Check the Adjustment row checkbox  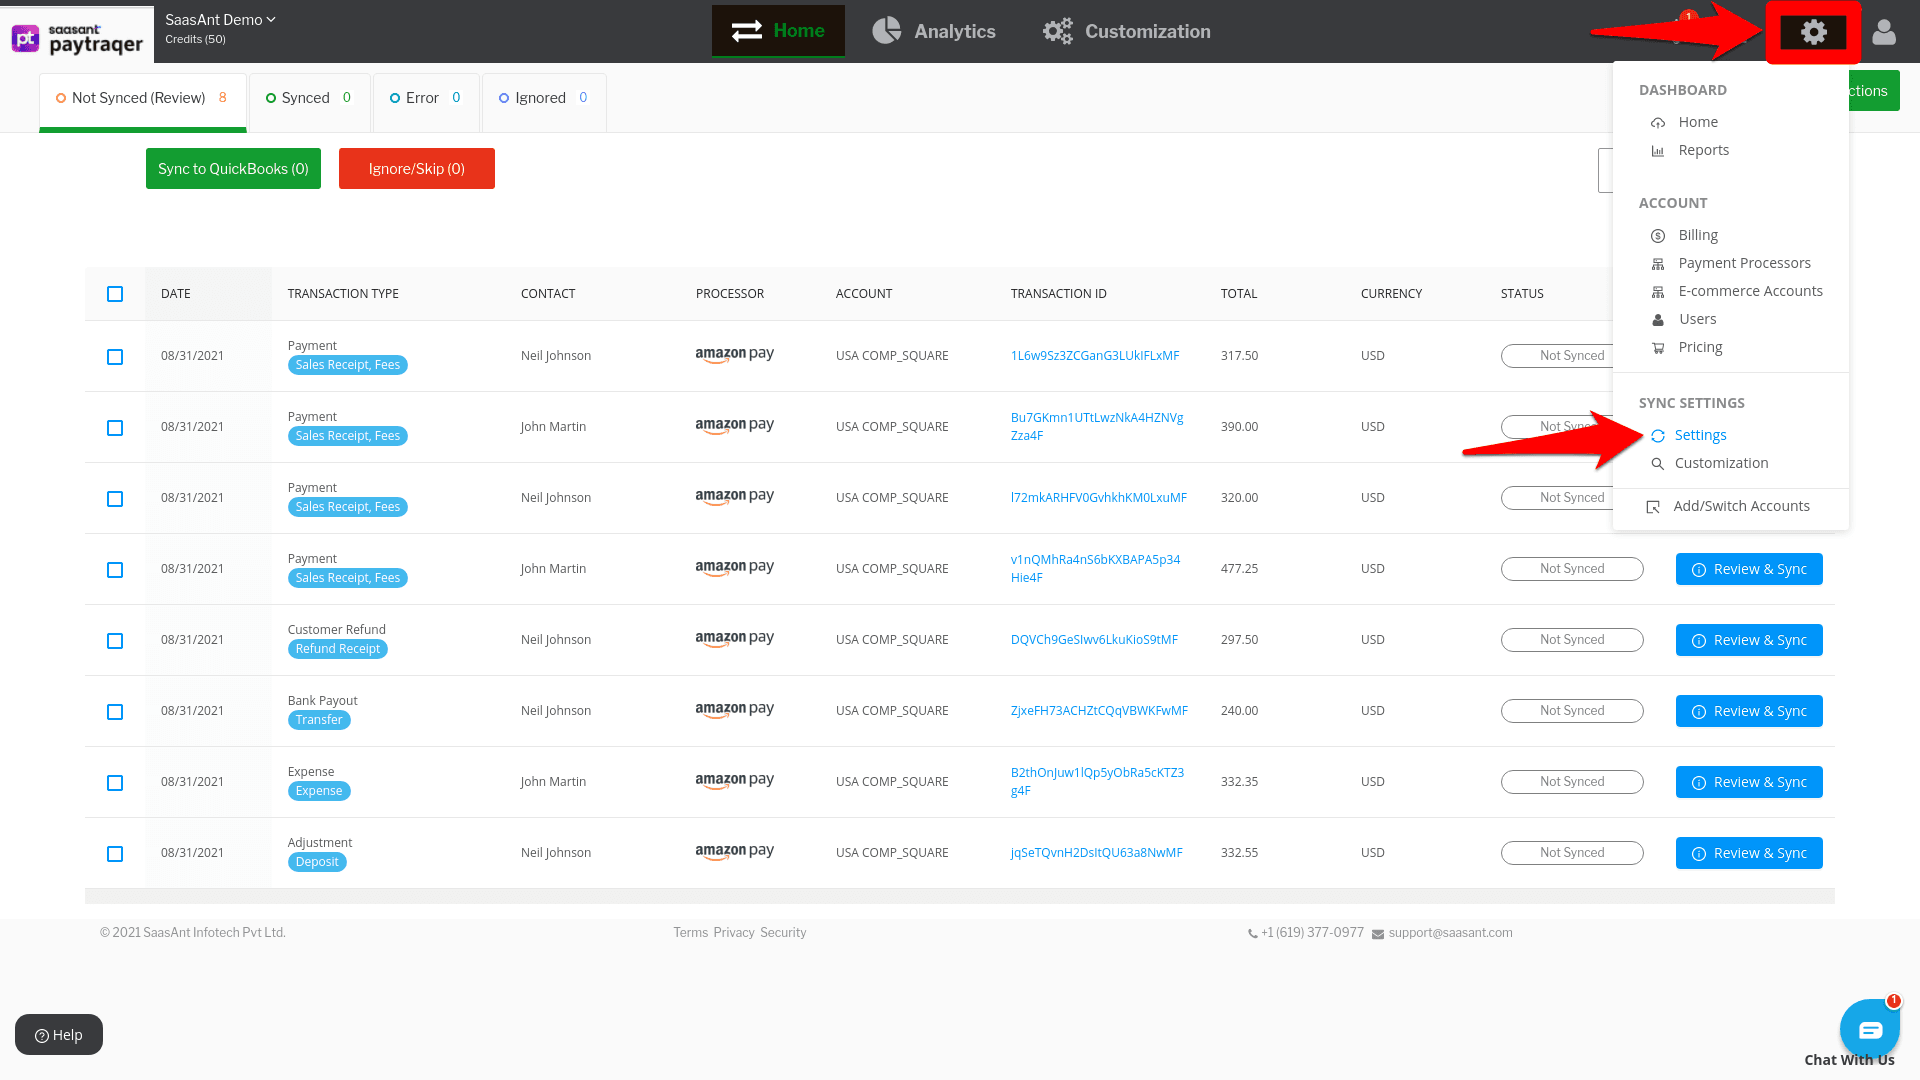[115, 854]
